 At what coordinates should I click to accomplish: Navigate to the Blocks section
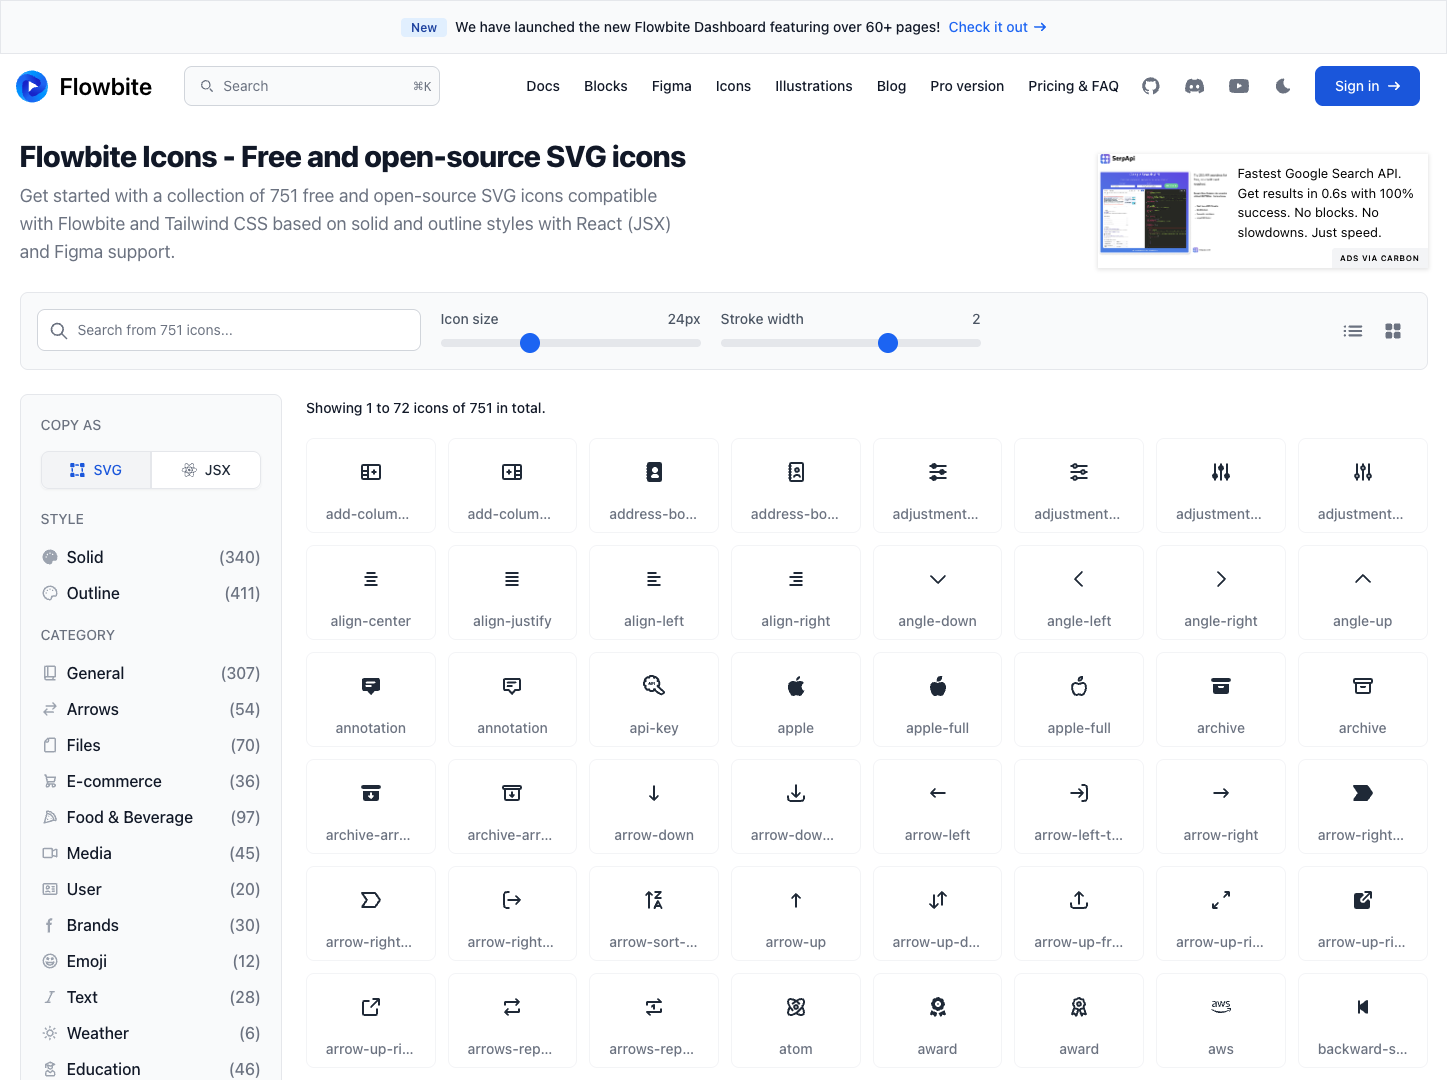pos(605,86)
